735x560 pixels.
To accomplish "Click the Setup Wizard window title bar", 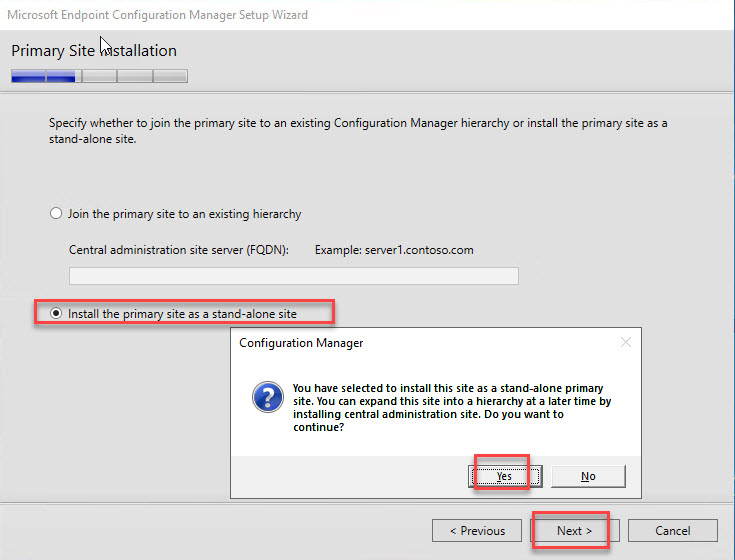I will (x=300, y=15).
